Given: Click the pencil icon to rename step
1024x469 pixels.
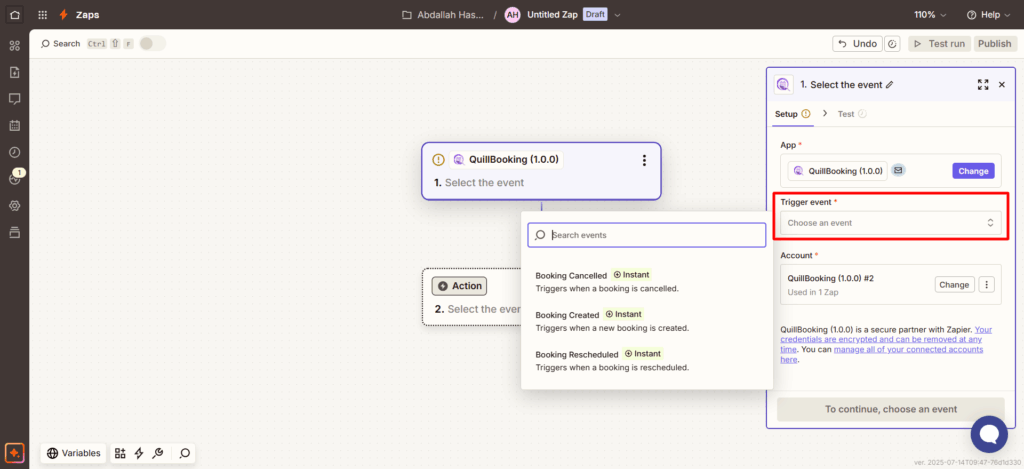Looking at the screenshot, I should (x=890, y=85).
